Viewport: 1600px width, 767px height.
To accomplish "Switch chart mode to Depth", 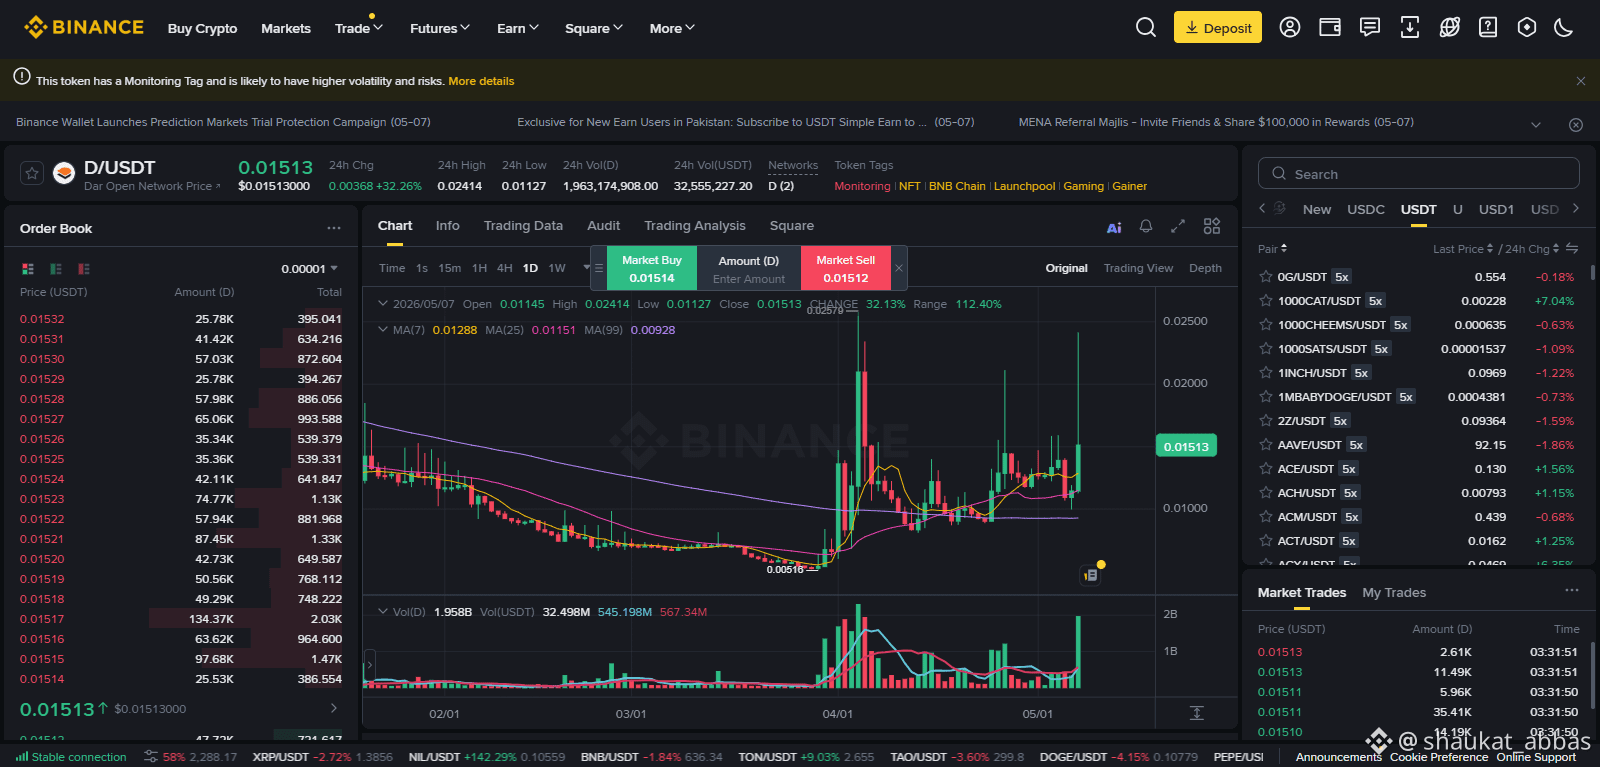I will coord(1205,268).
